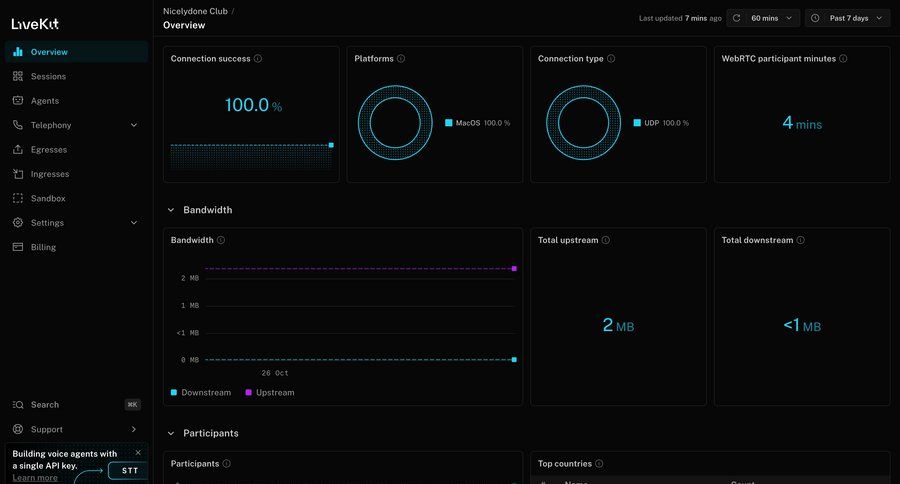Click info icon next to Total upstream
Image resolution: width=900 pixels, height=484 pixels.
[606, 240]
